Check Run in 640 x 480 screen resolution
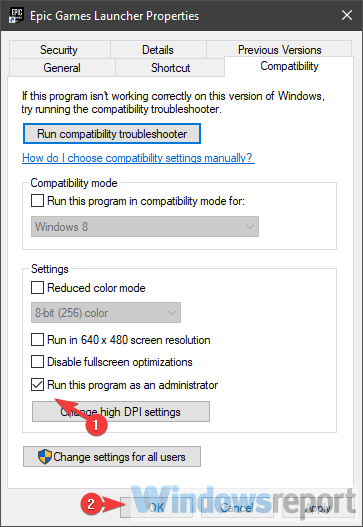This screenshot has height=527, width=363. point(37,339)
